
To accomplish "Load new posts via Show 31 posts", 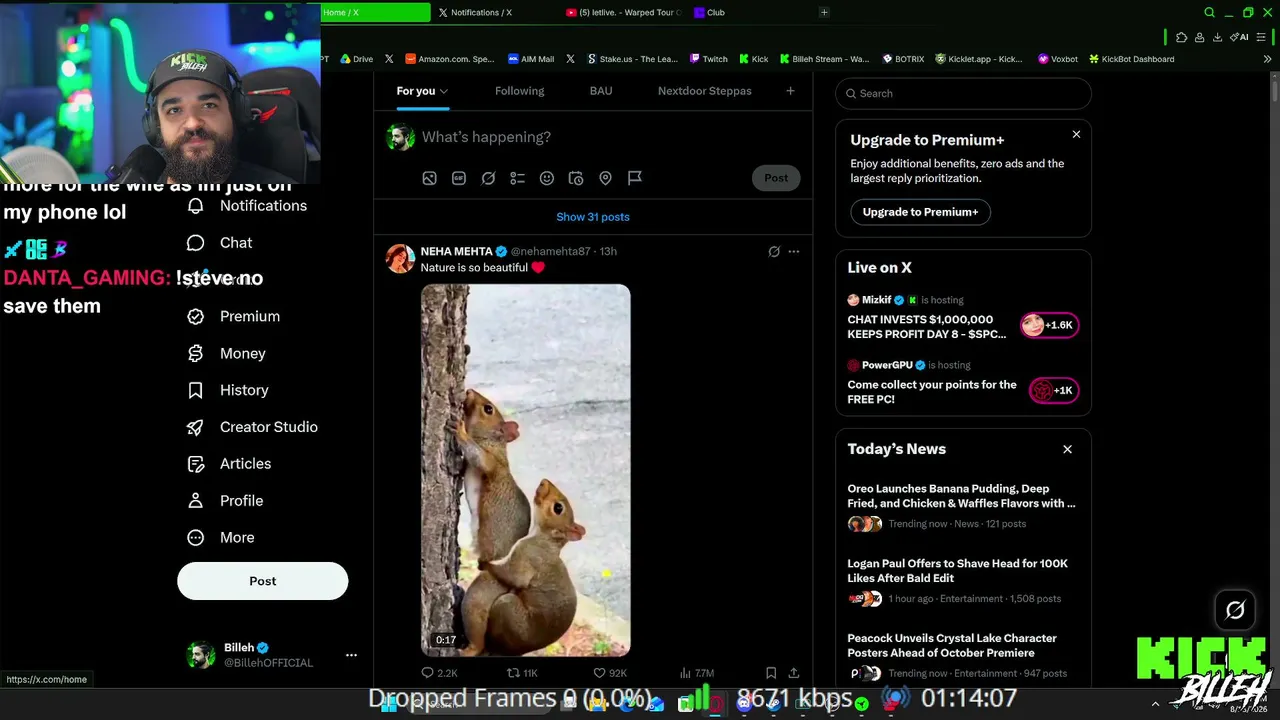I will [593, 217].
